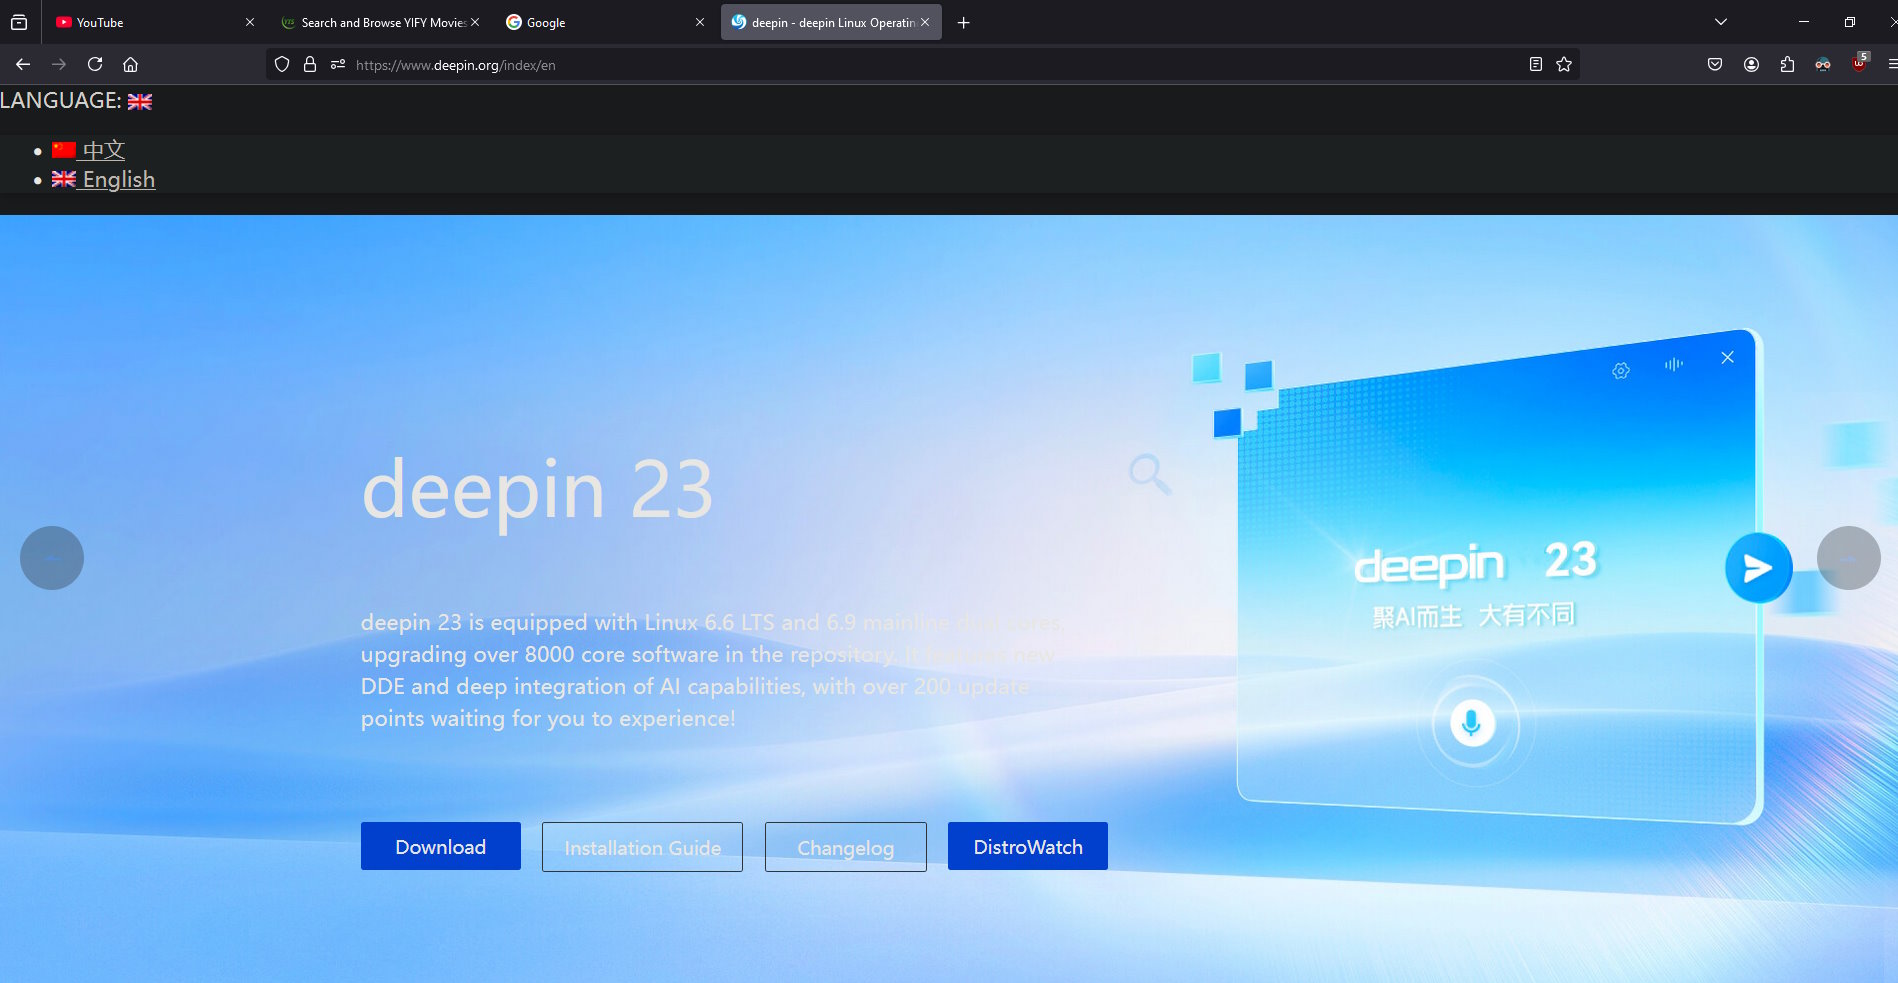The width and height of the screenshot is (1898, 983).
Task: Open the Firefox application menu
Action: coord(1891,64)
